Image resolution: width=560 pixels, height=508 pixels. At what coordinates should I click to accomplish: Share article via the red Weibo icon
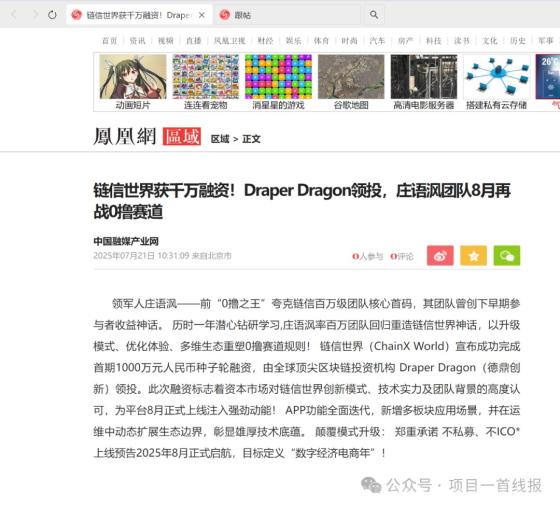(440, 255)
